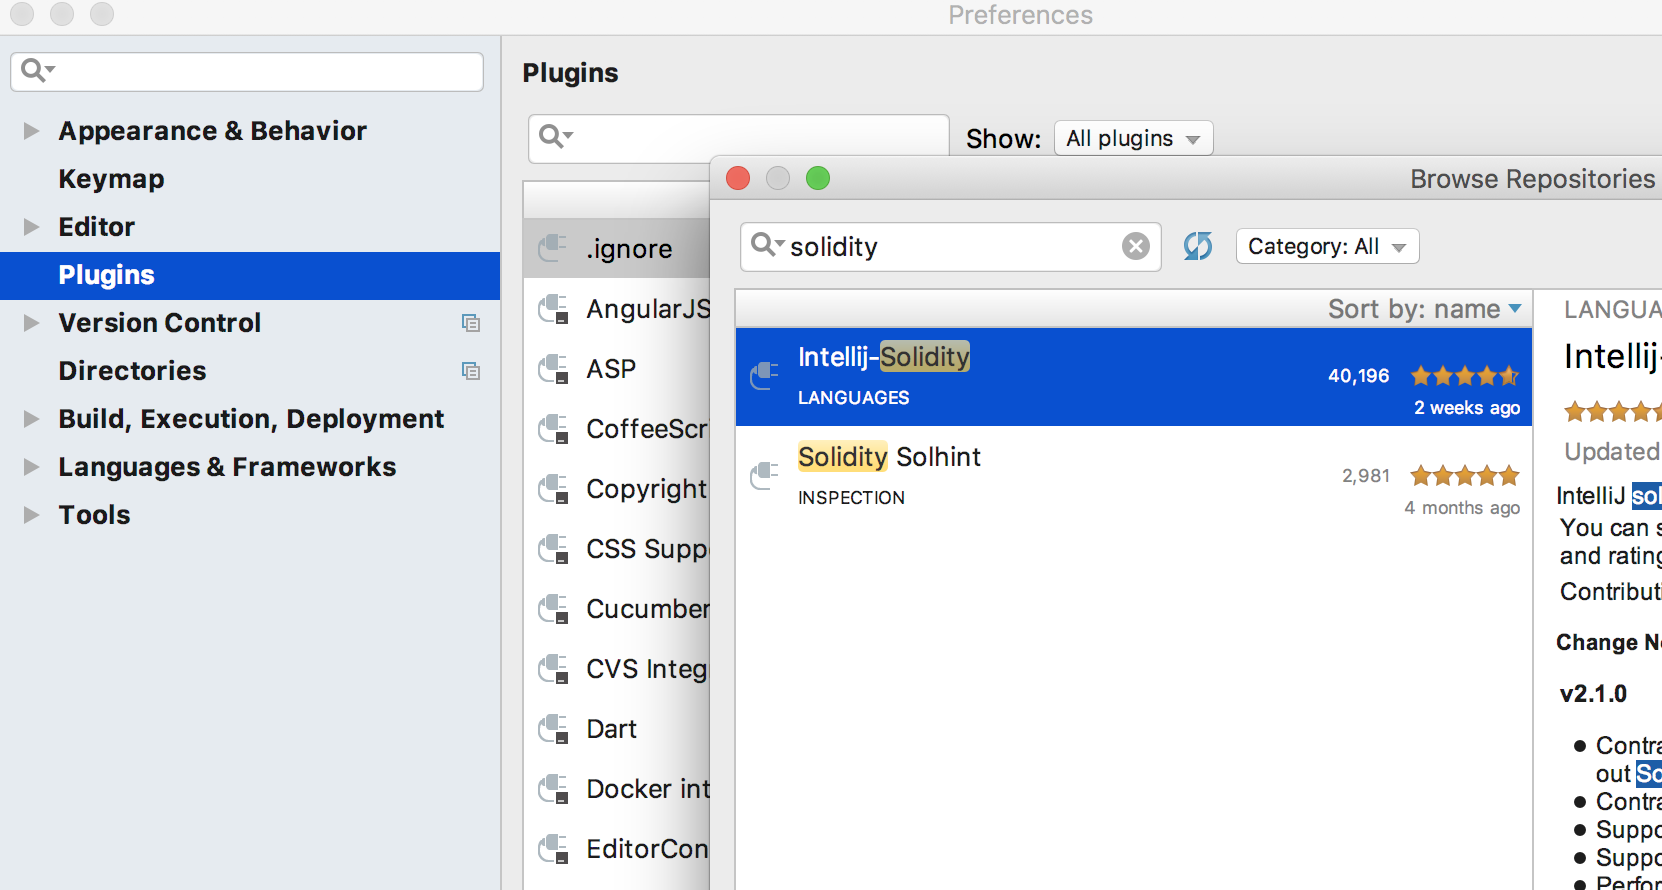Click the EditorConfig plugin icon
The width and height of the screenshot is (1662, 890).
click(x=553, y=849)
